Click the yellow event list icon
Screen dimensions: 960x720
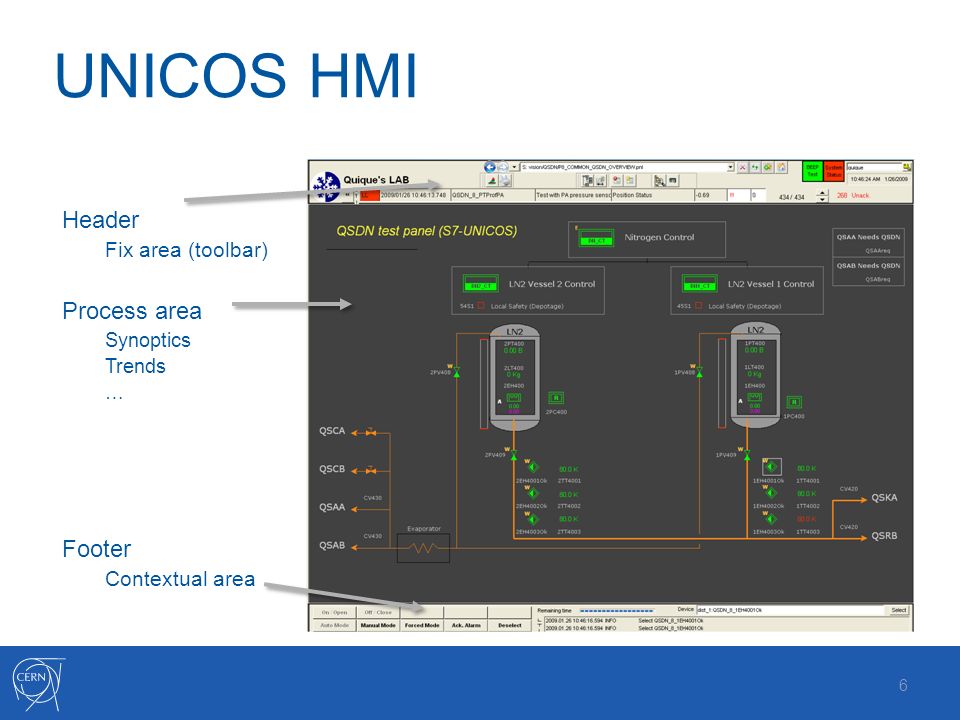pyautogui.click(x=629, y=180)
